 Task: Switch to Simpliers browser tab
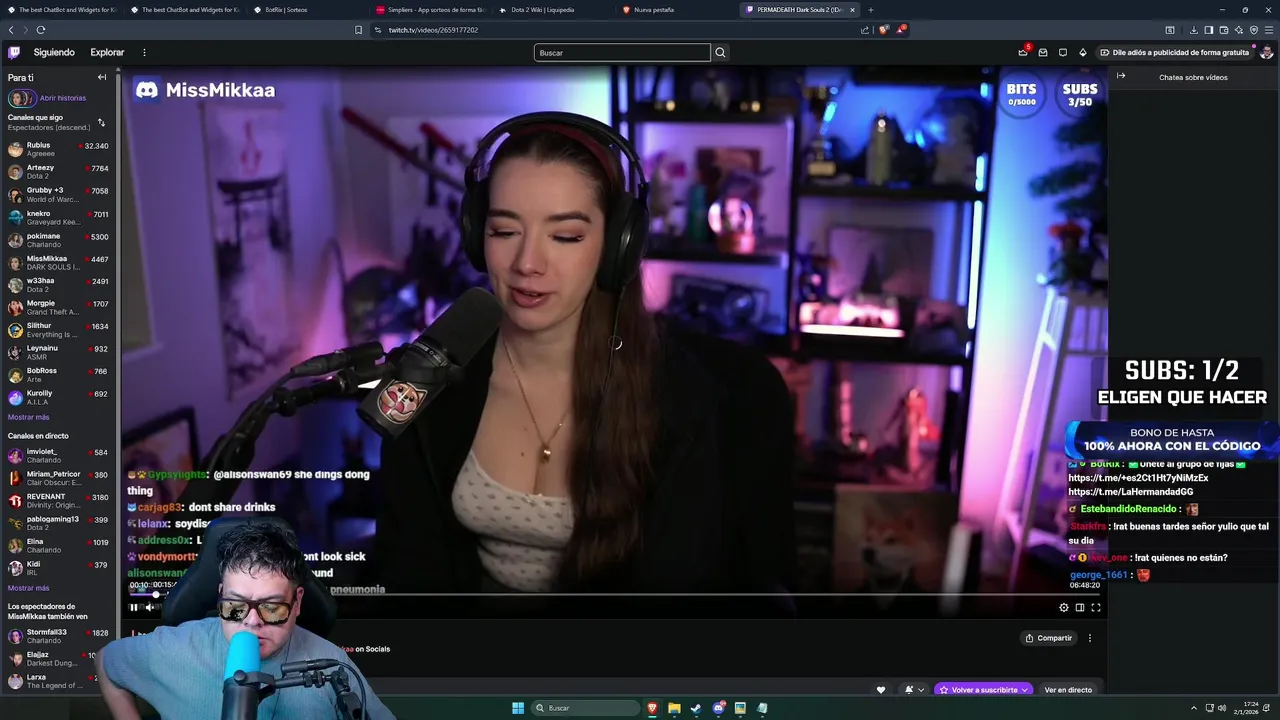point(430,10)
